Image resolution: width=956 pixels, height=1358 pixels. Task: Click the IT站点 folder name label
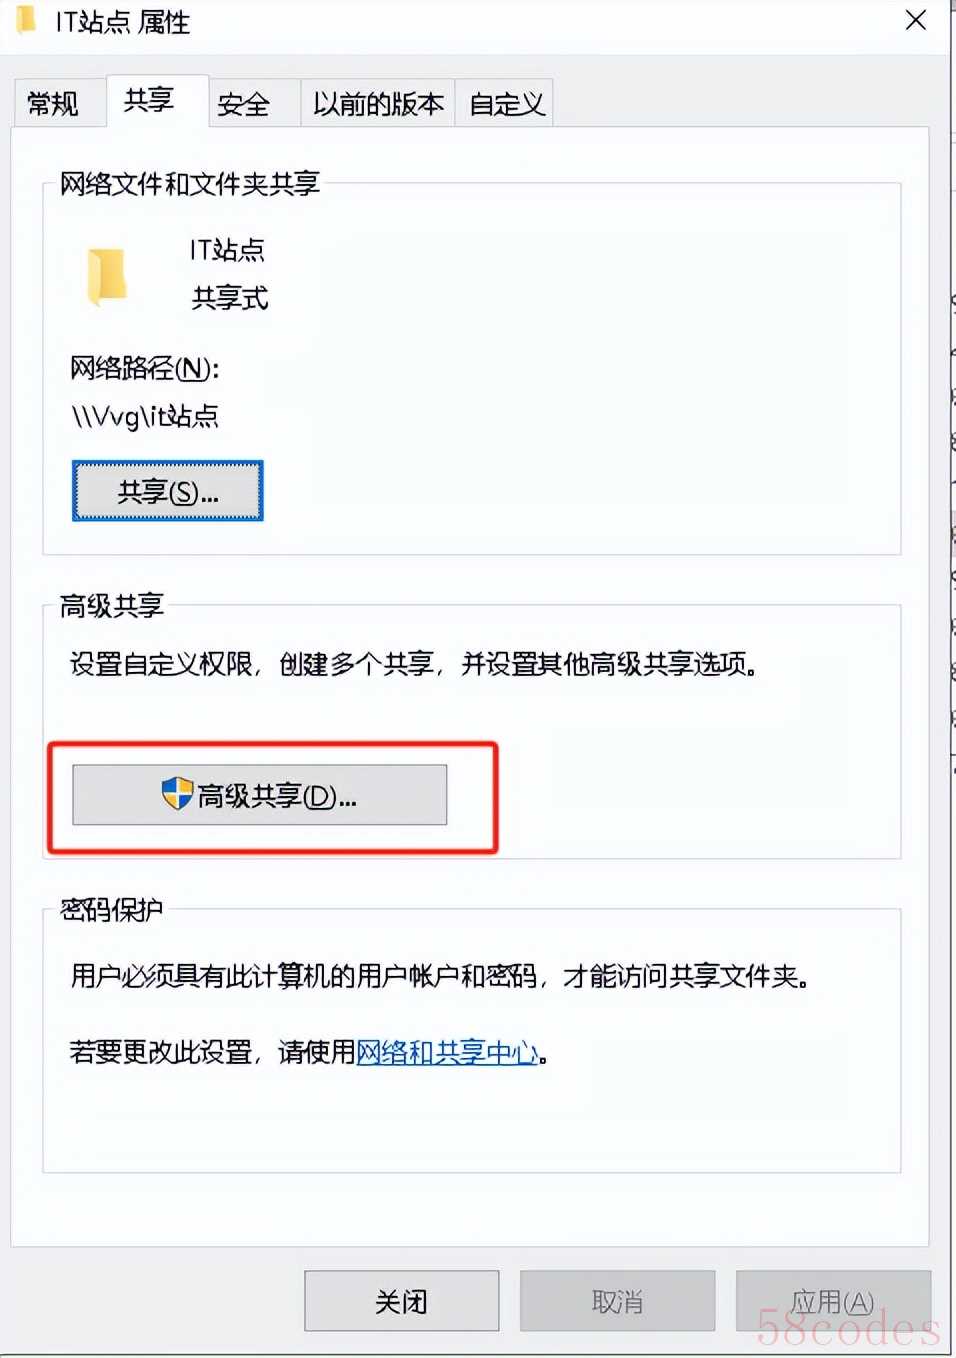[227, 250]
